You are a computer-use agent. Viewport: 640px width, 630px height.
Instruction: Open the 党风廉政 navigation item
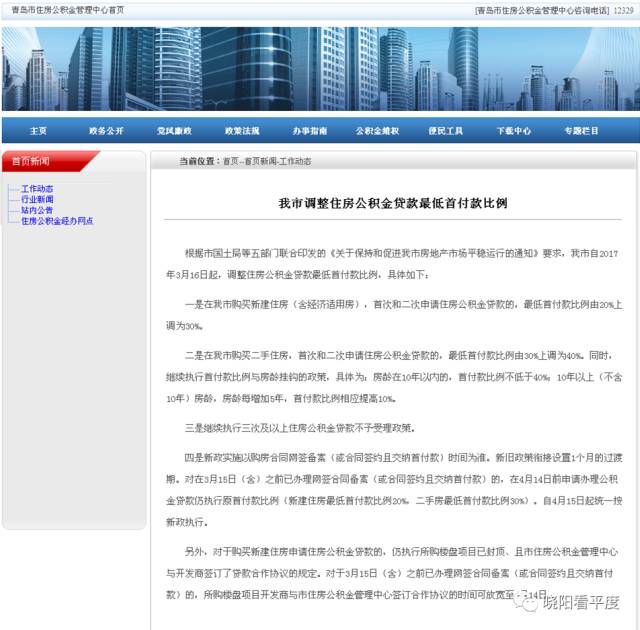174,131
